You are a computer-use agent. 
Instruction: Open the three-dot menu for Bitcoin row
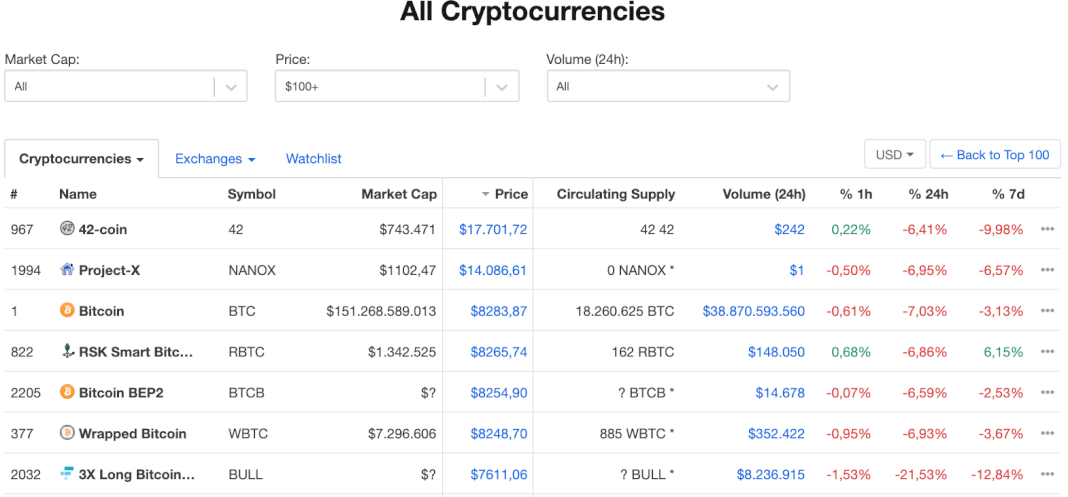coord(1048,311)
